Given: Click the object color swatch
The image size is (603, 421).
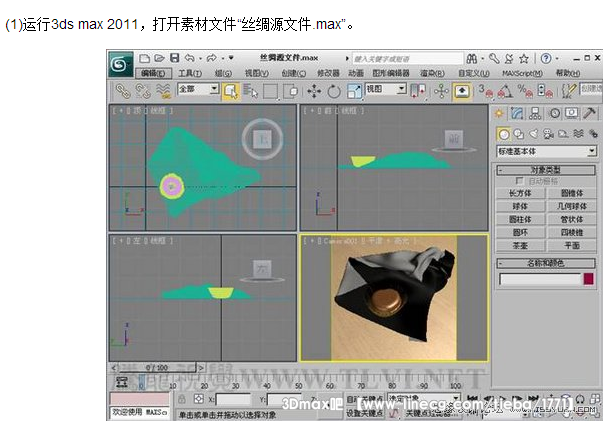Looking at the screenshot, I should [589, 278].
